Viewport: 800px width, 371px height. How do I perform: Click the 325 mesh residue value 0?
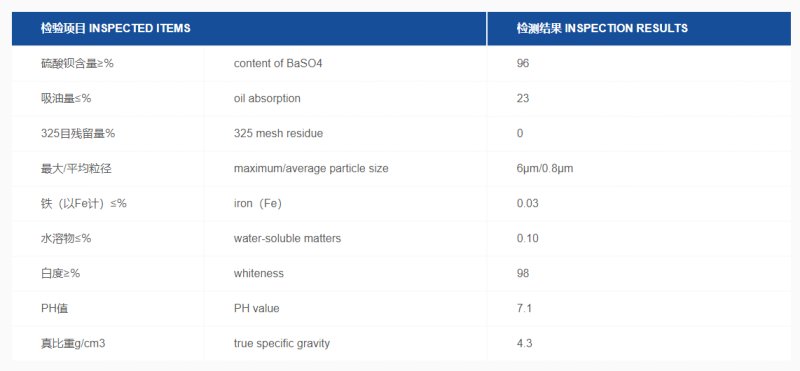(519, 133)
